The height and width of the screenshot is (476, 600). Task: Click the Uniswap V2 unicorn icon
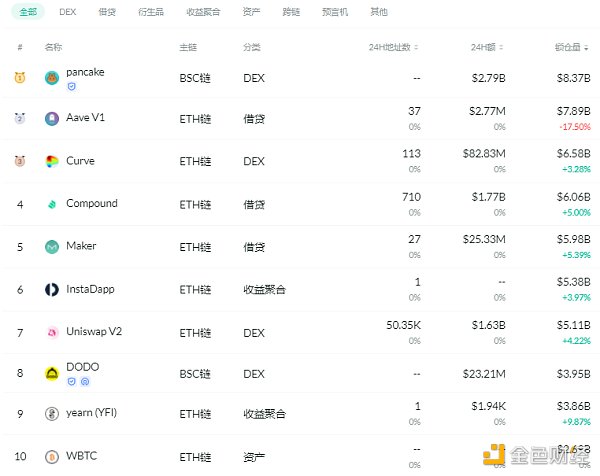(52, 332)
